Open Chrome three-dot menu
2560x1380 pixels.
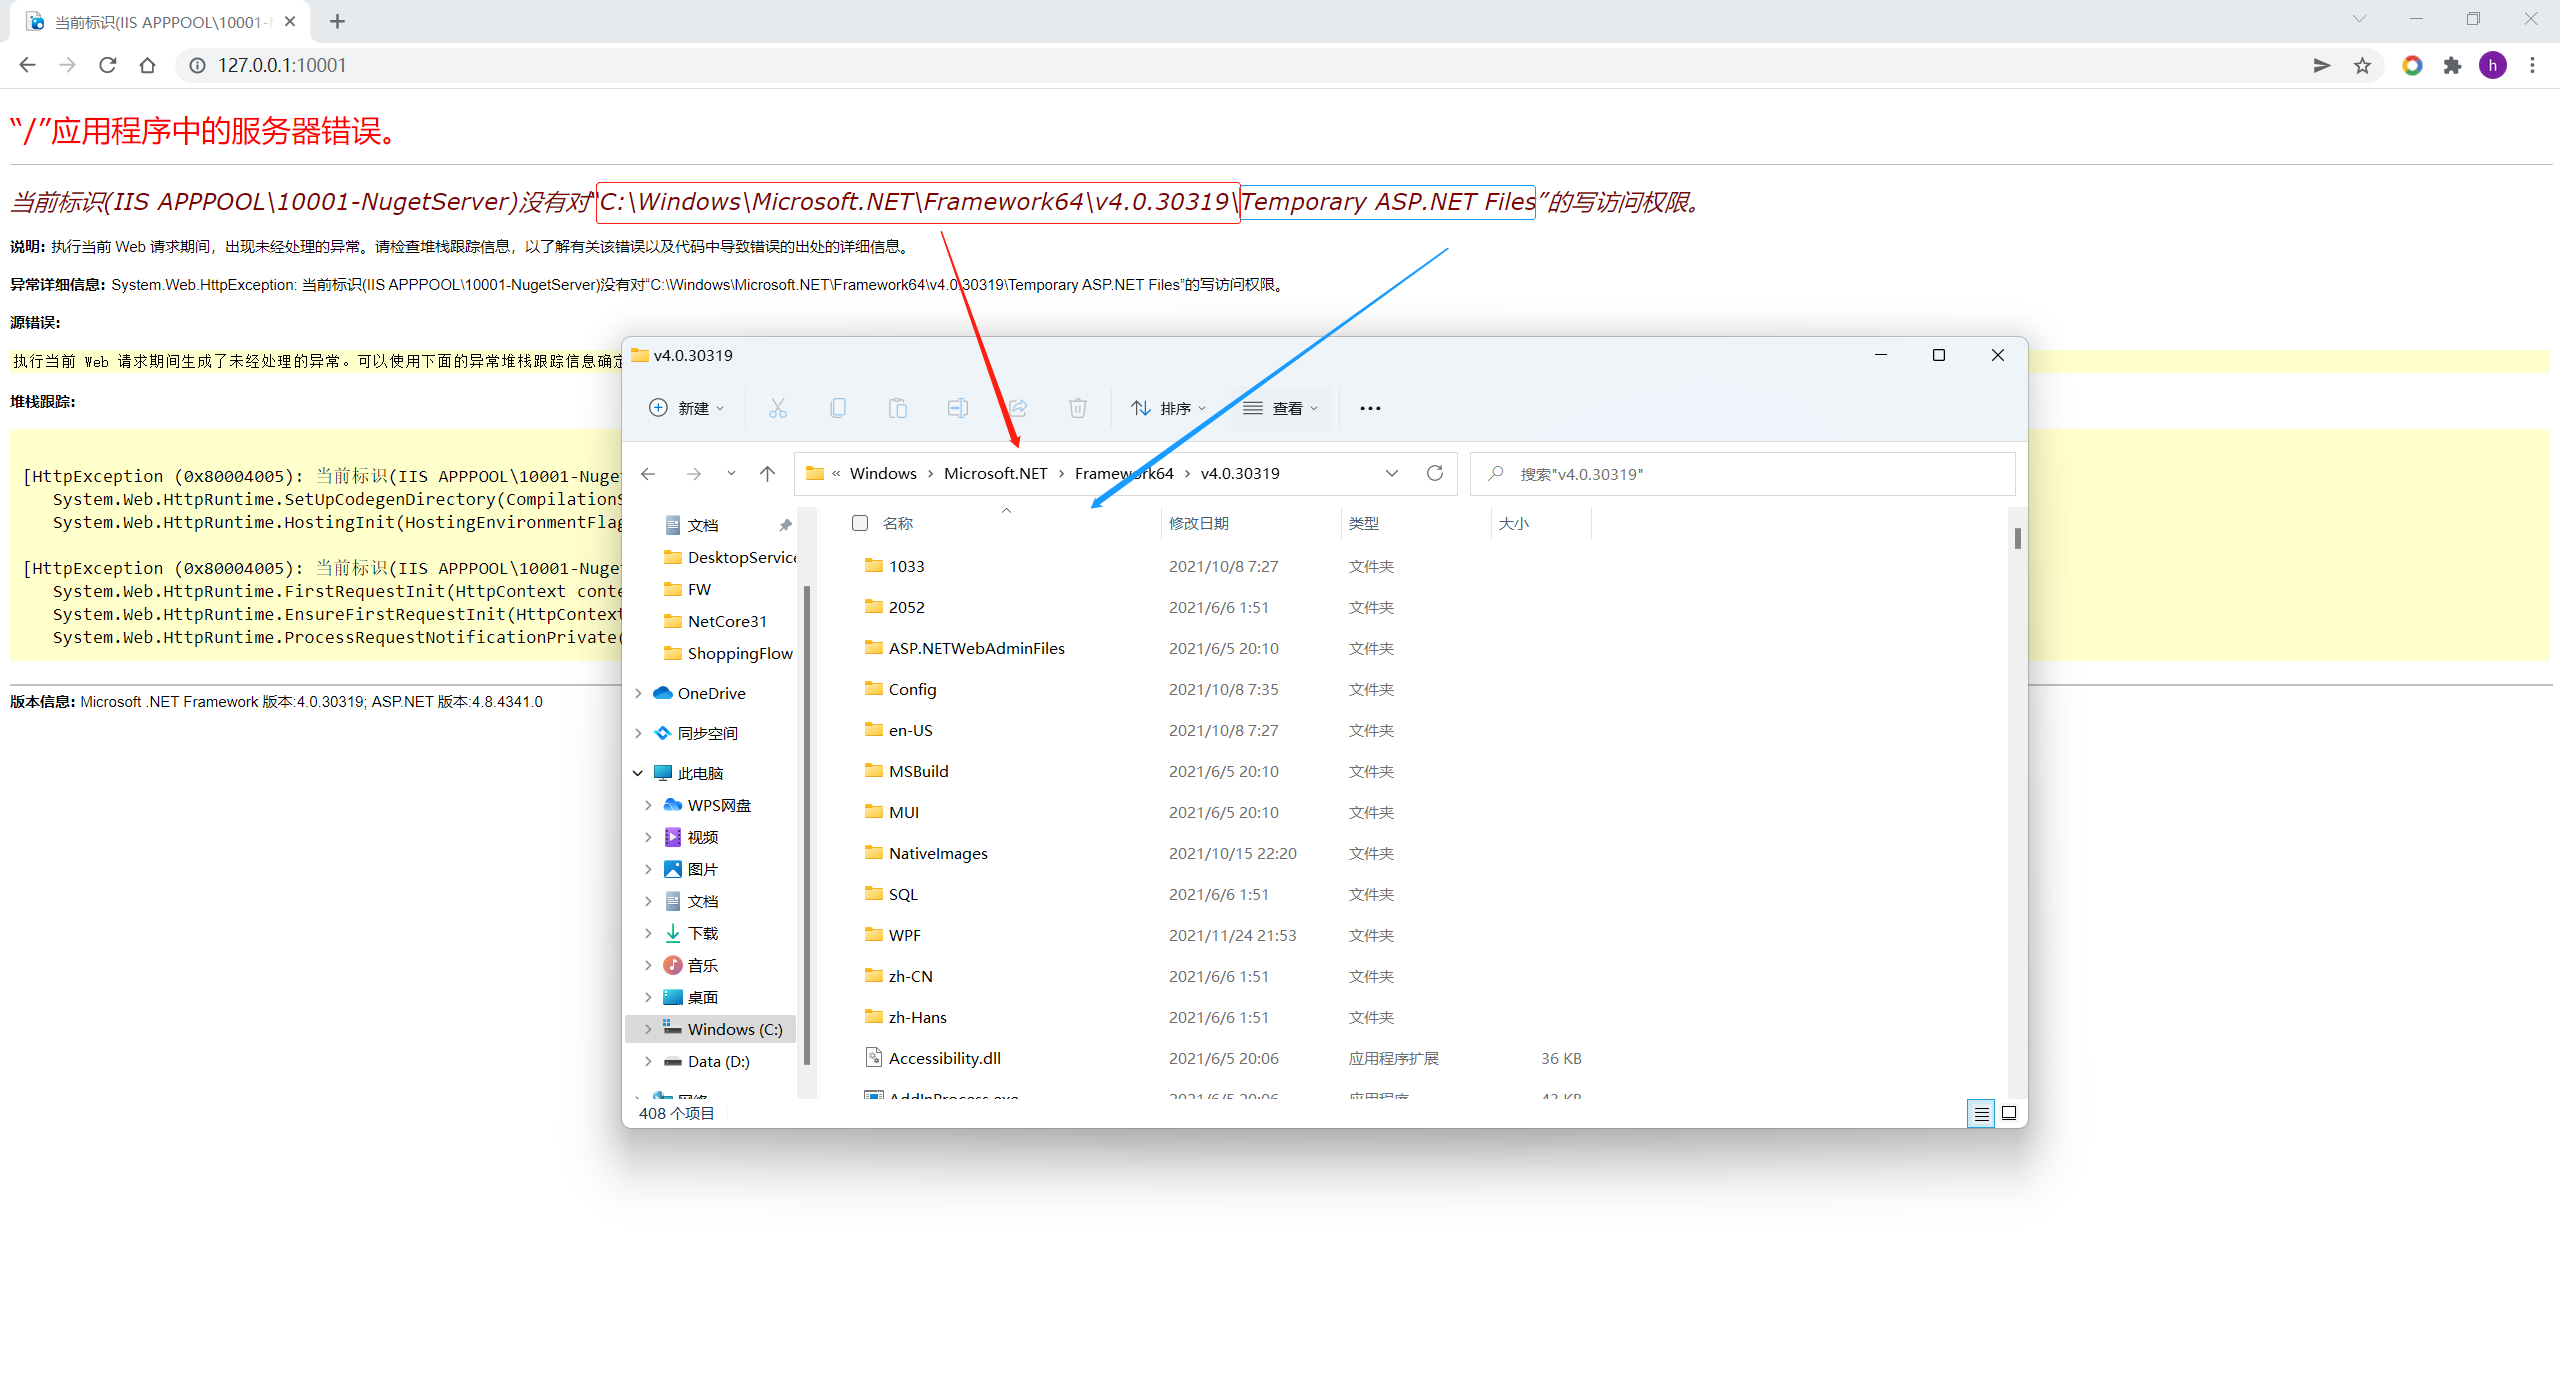2532,66
